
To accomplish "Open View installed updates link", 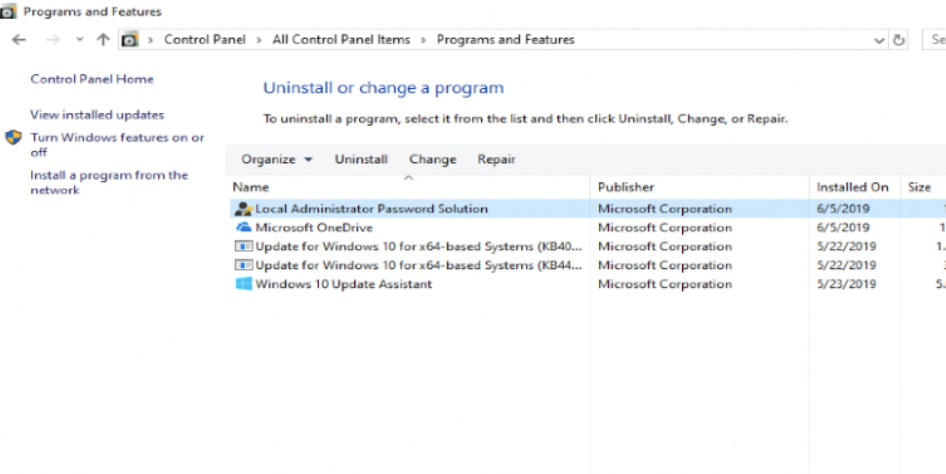I will click(97, 115).
